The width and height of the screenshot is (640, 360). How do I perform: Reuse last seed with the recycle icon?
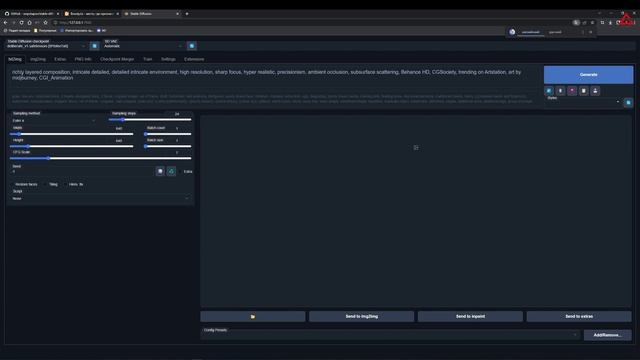click(x=171, y=171)
